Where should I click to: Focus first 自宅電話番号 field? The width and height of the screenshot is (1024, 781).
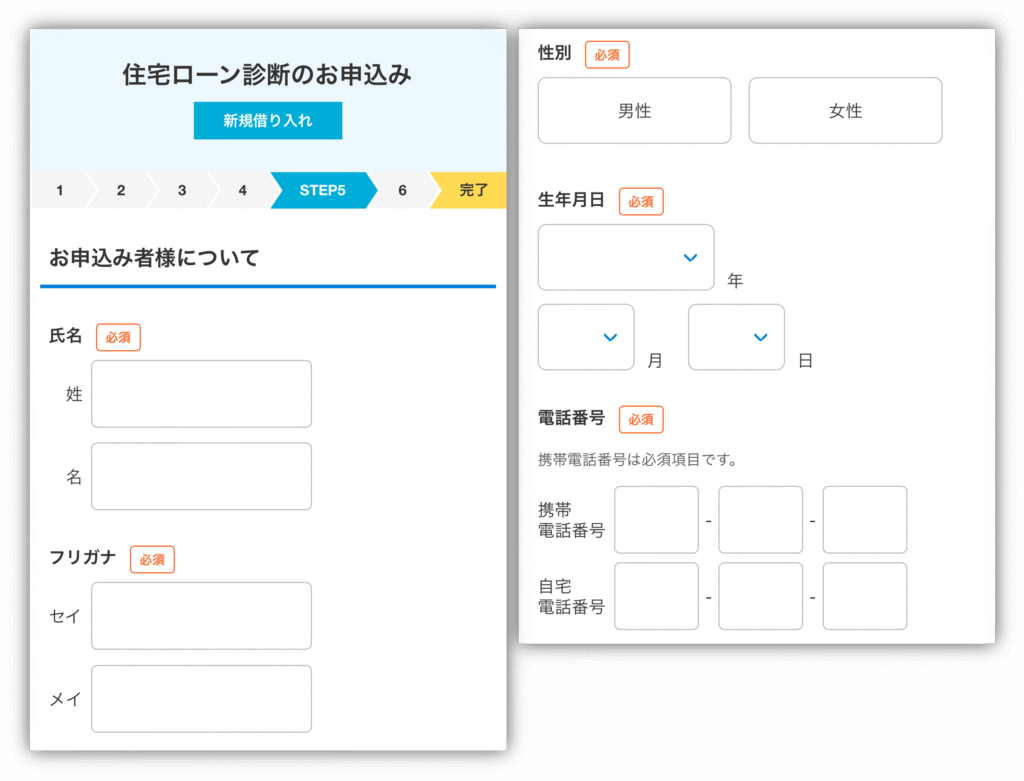656,596
